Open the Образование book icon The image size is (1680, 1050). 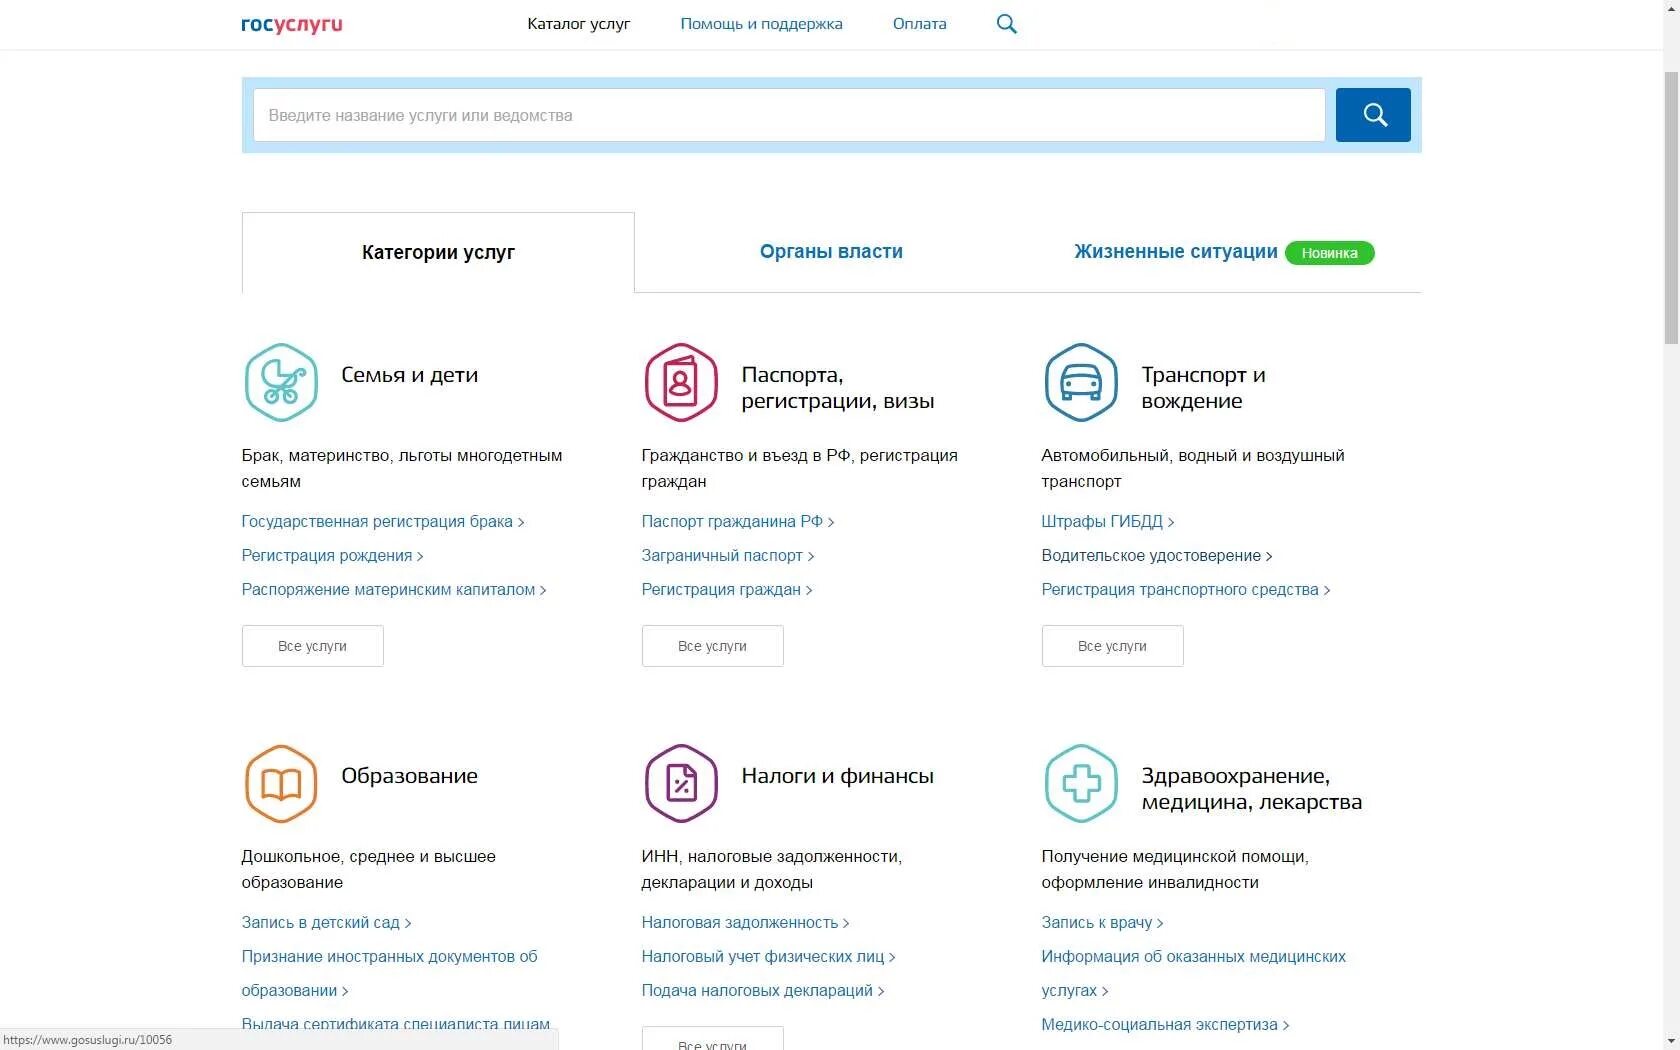[x=281, y=783]
